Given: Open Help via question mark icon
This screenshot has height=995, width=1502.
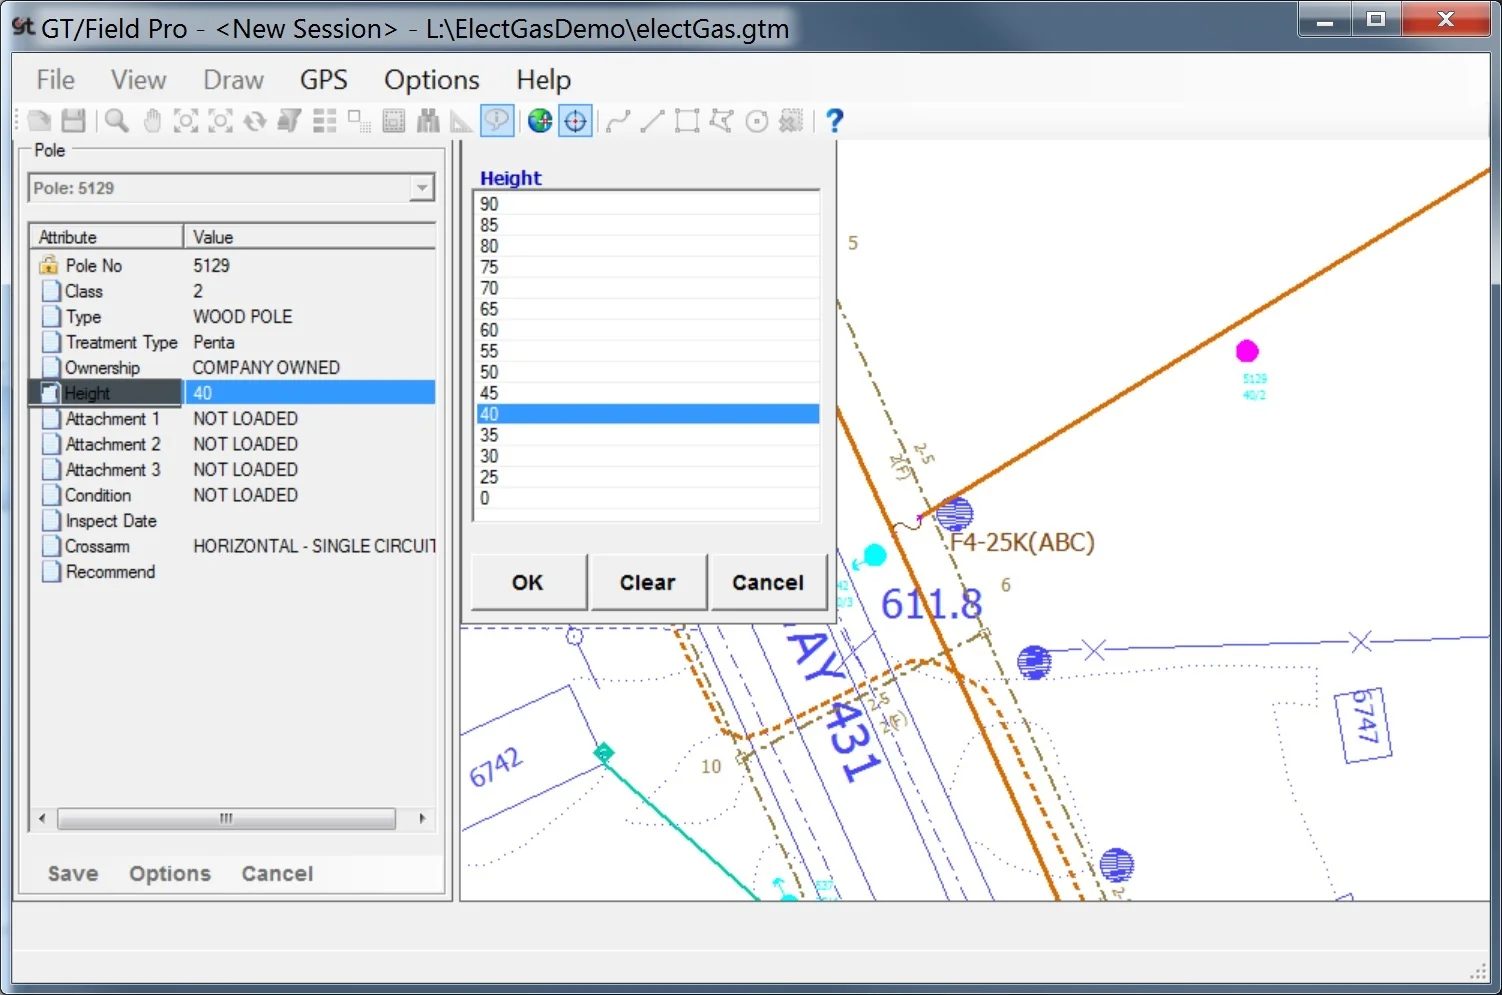Looking at the screenshot, I should point(835,121).
